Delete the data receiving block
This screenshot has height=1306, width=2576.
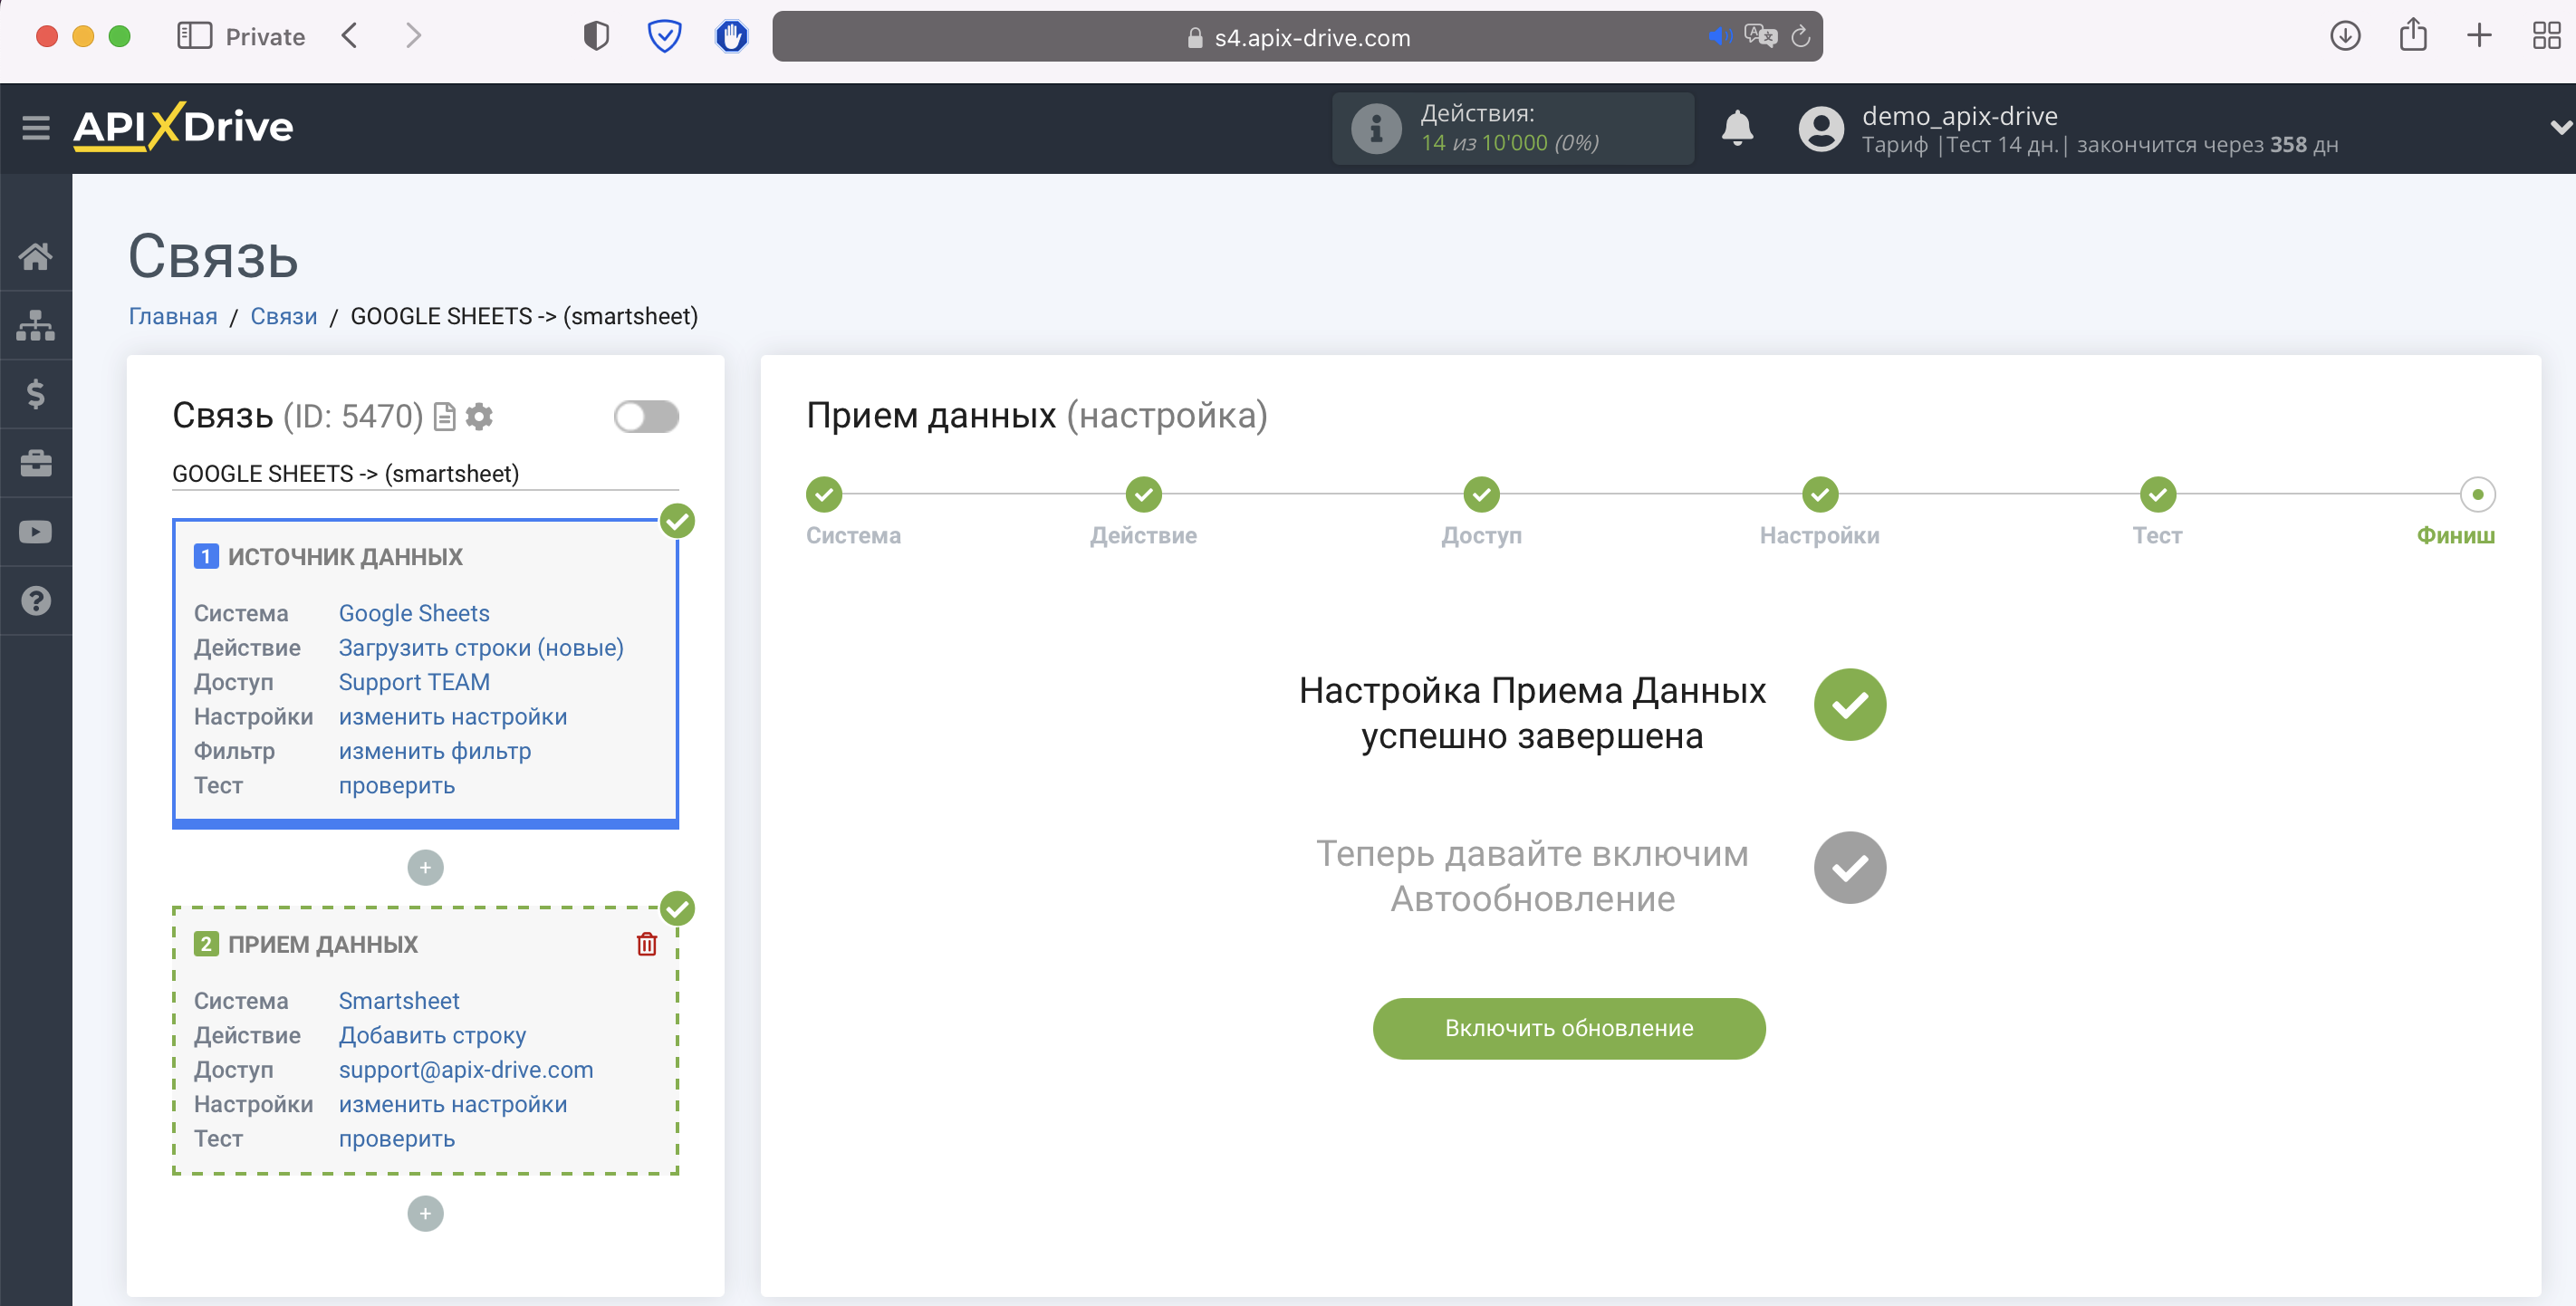coord(647,943)
